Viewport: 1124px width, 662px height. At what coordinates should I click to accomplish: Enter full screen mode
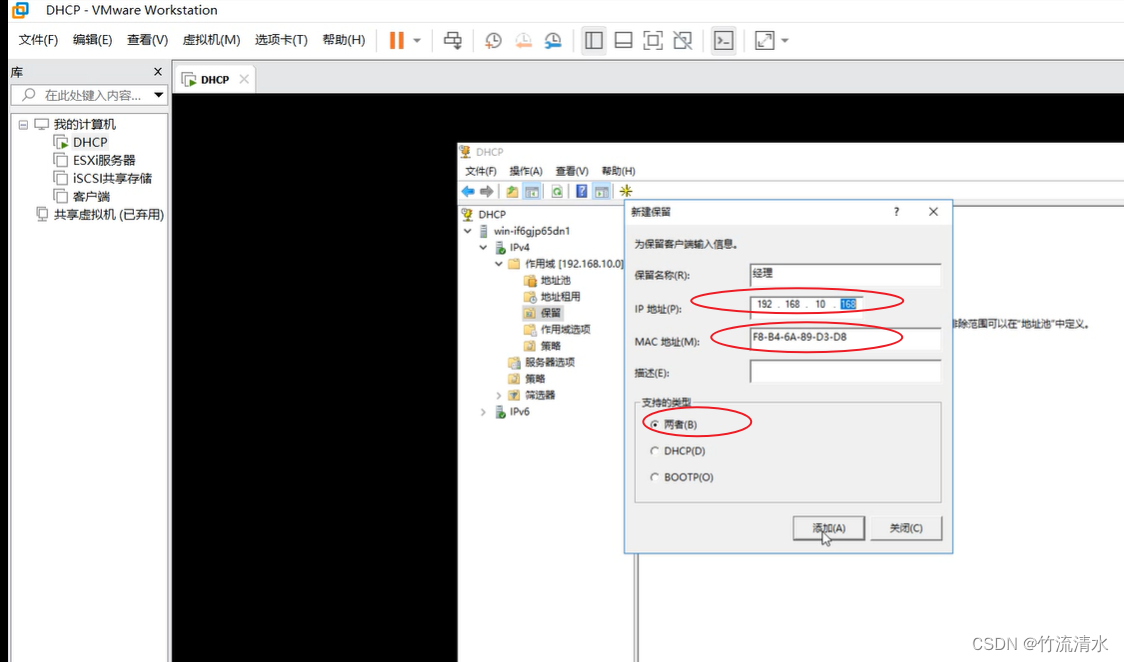[x=653, y=40]
